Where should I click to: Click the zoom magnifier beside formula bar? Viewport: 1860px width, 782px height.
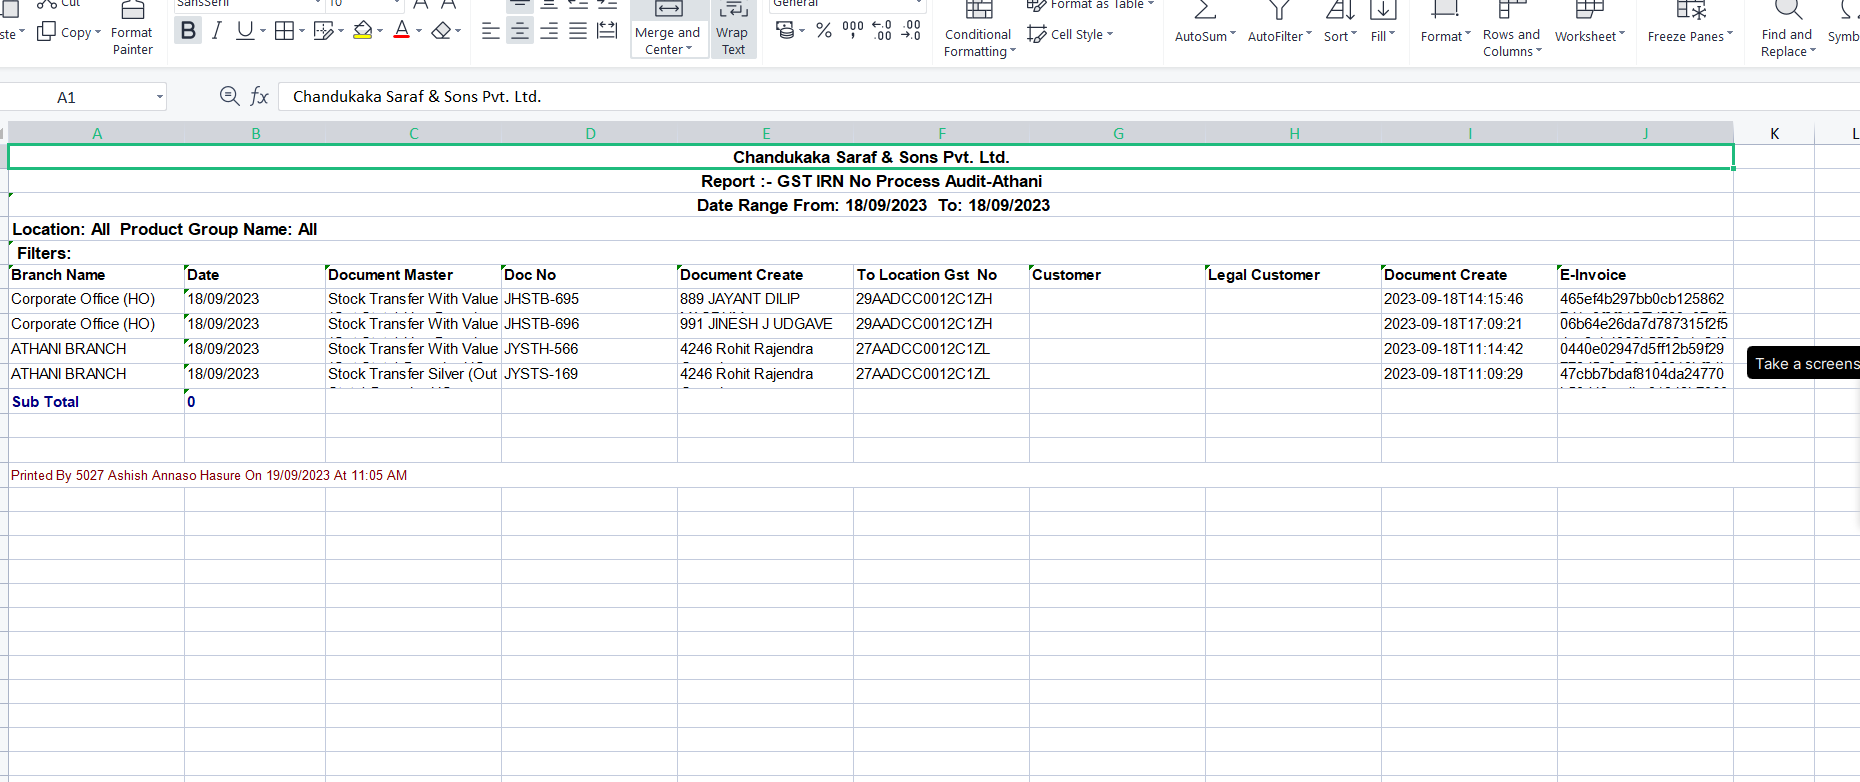[x=229, y=96]
